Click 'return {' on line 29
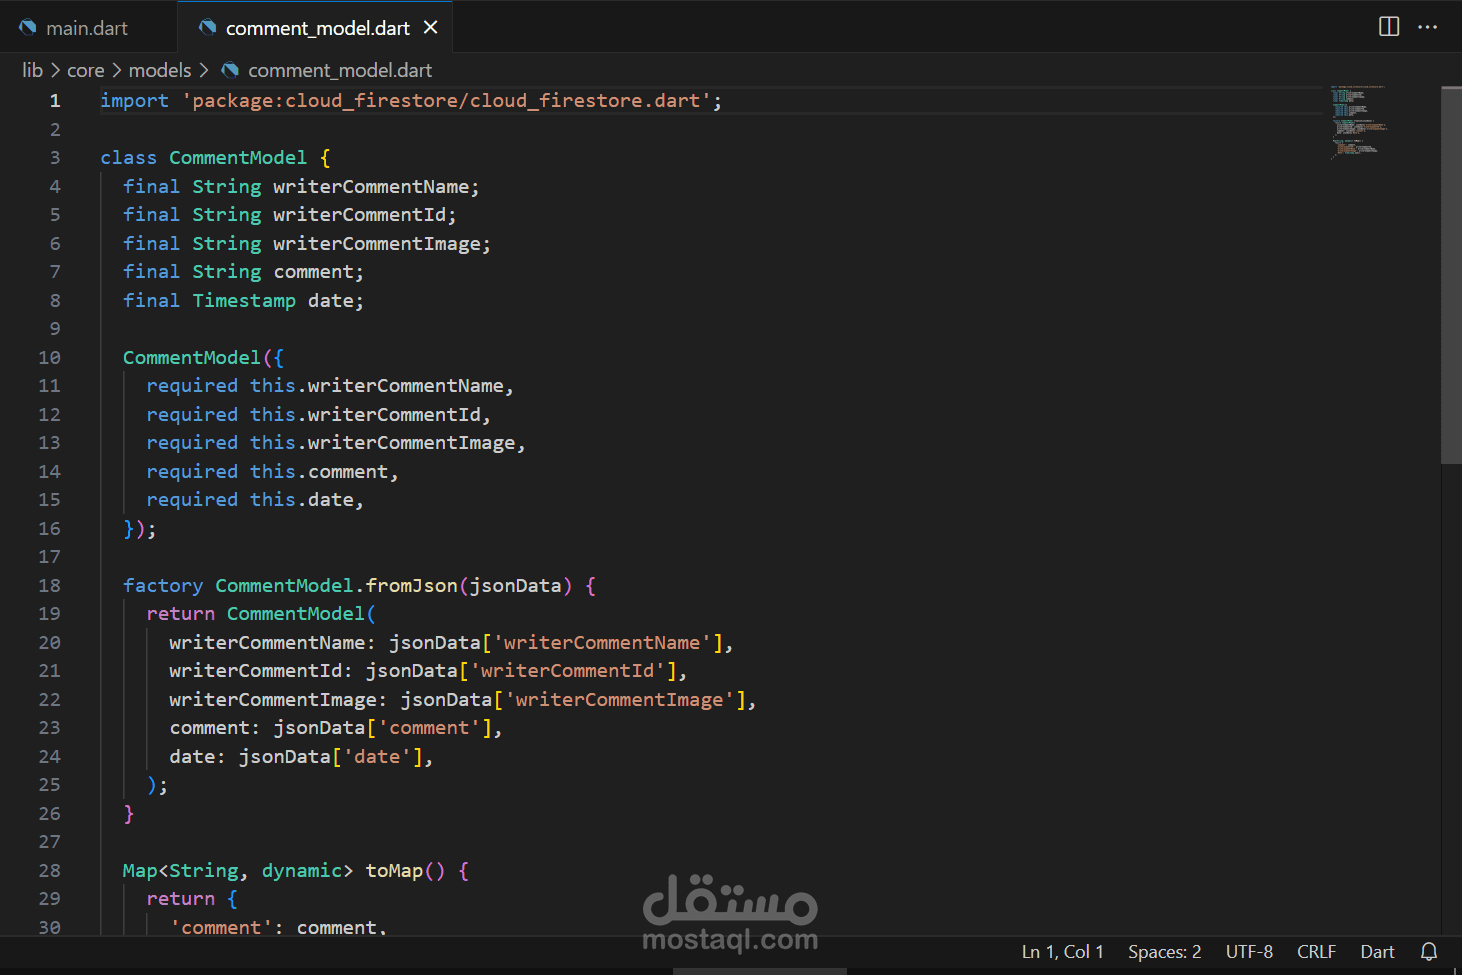Screen dimensions: 1462x975 (x=192, y=899)
